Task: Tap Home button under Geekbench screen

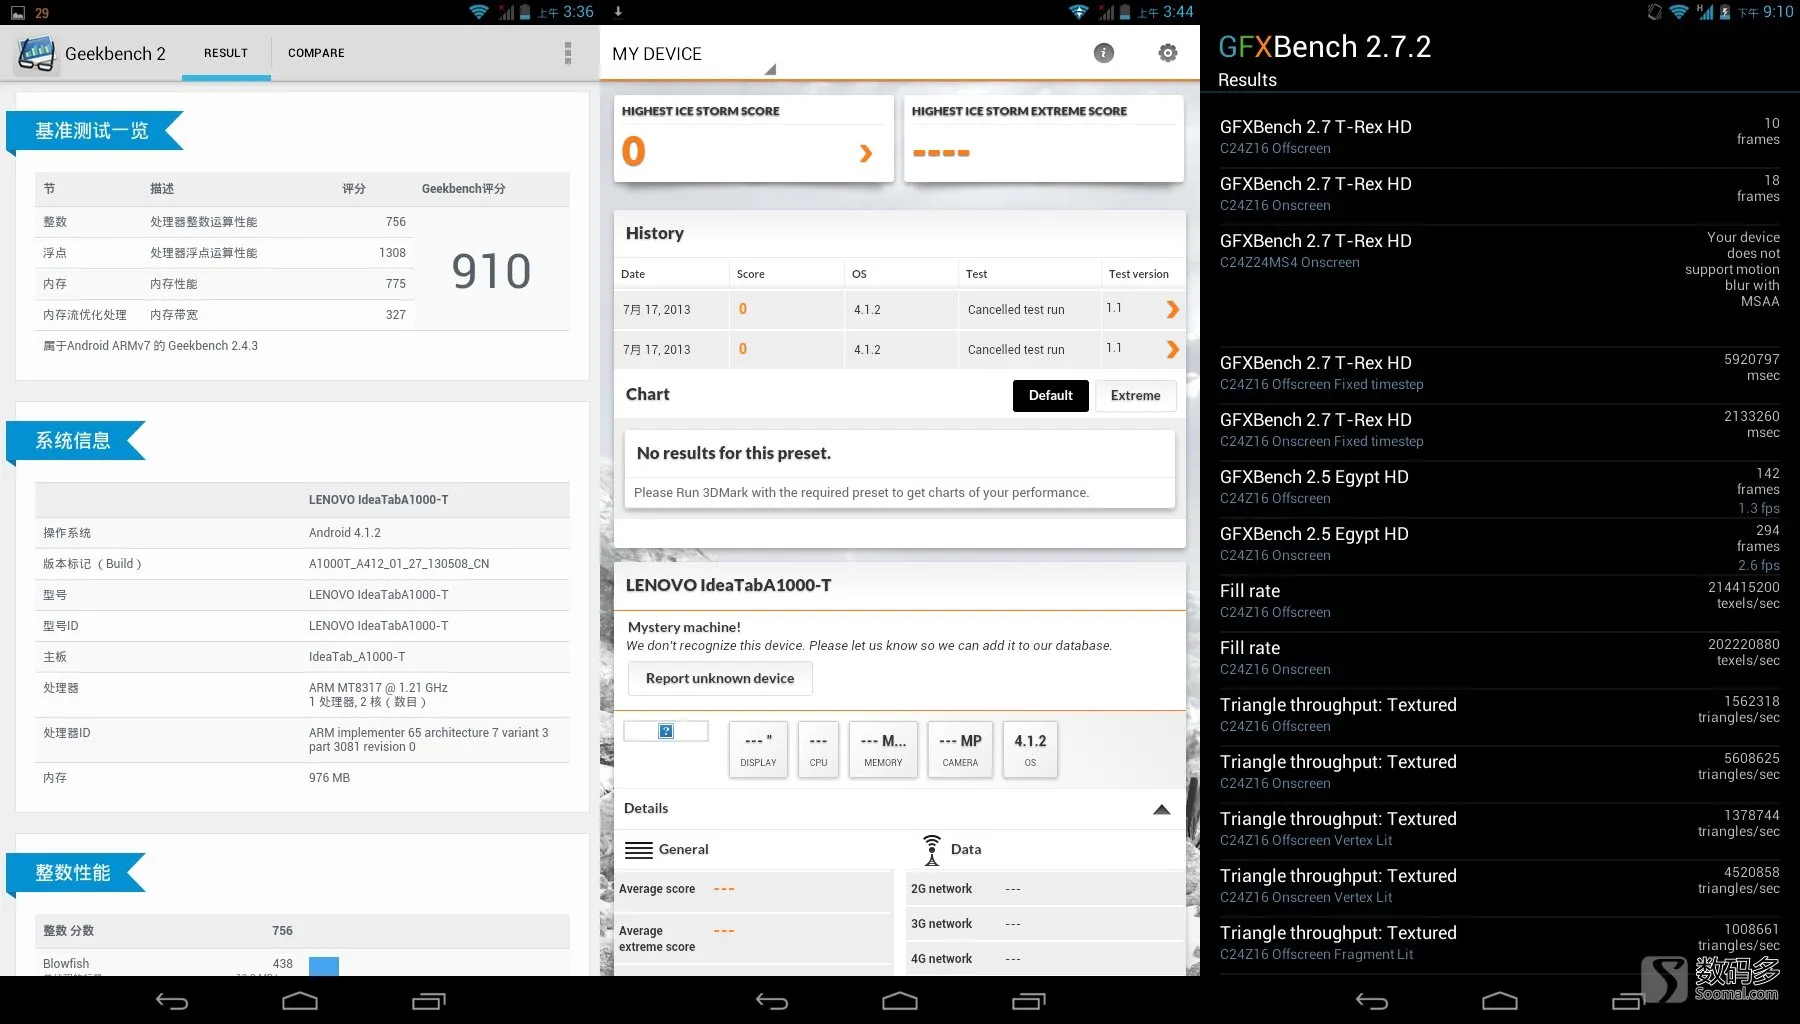Action: point(300,1001)
